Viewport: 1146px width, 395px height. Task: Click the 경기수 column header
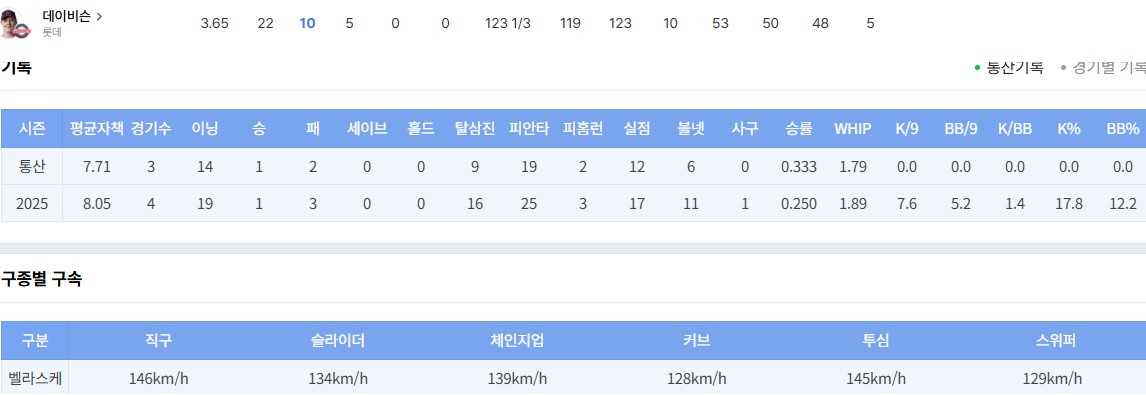click(x=151, y=129)
